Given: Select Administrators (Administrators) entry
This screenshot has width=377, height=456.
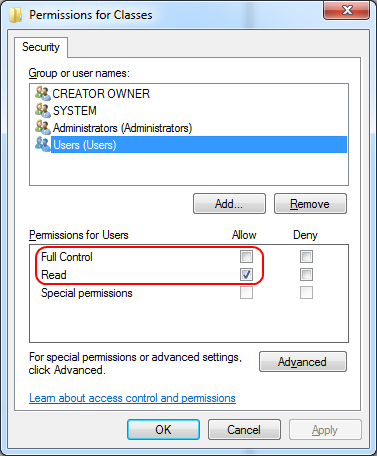Looking at the screenshot, I should point(122,128).
